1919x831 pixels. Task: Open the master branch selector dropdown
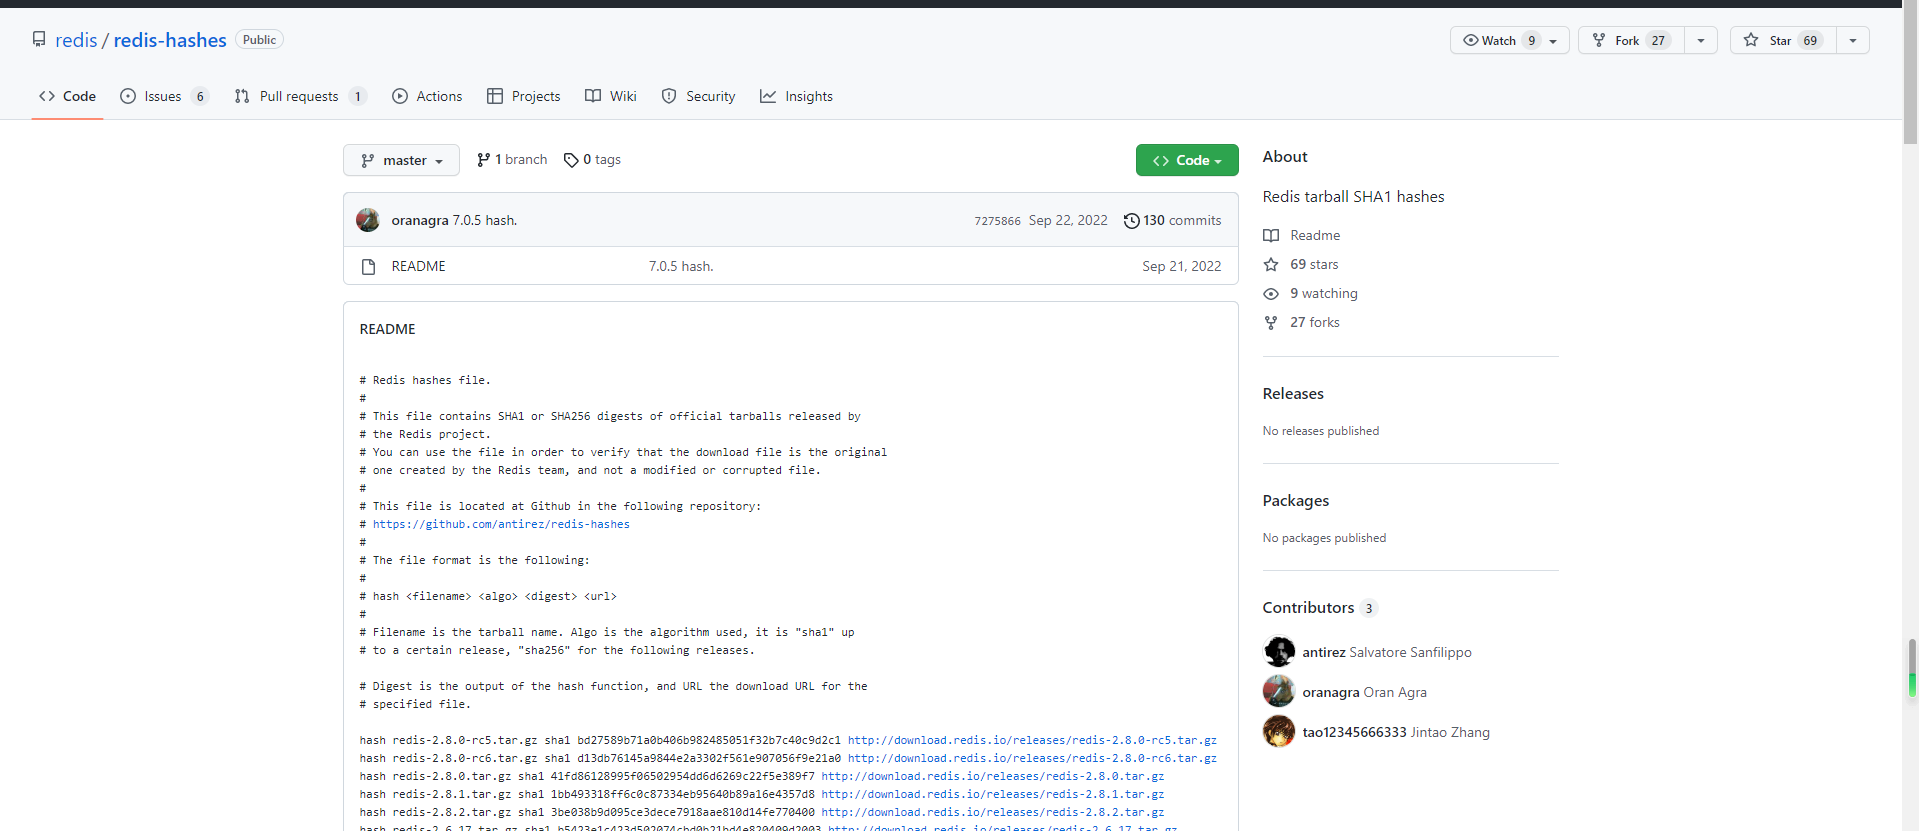[x=401, y=160]
